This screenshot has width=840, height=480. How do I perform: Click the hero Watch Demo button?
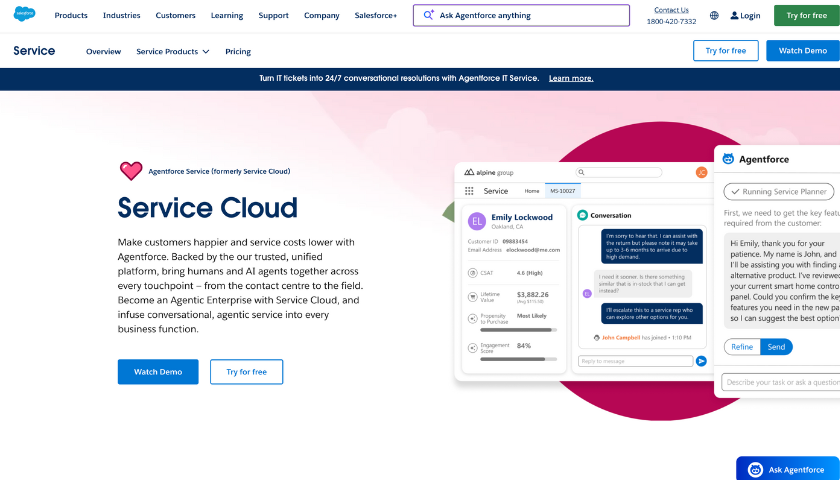pos(158,372)
